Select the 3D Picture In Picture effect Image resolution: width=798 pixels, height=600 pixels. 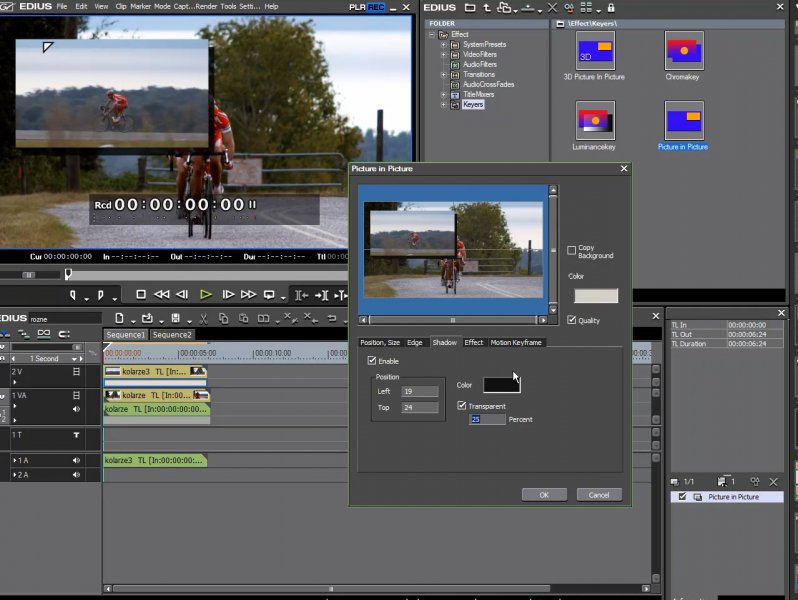pos(595,50)
